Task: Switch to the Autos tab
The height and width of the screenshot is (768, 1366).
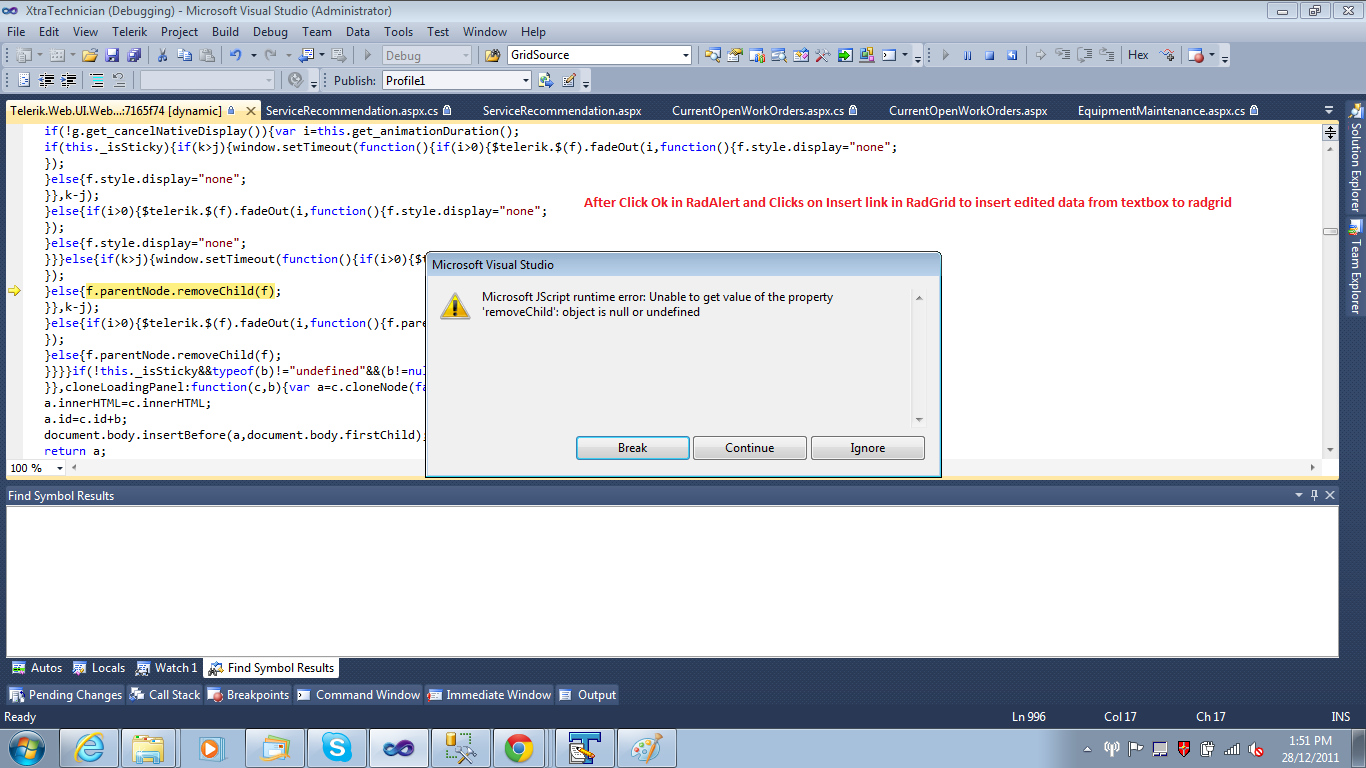Action: 37,668
